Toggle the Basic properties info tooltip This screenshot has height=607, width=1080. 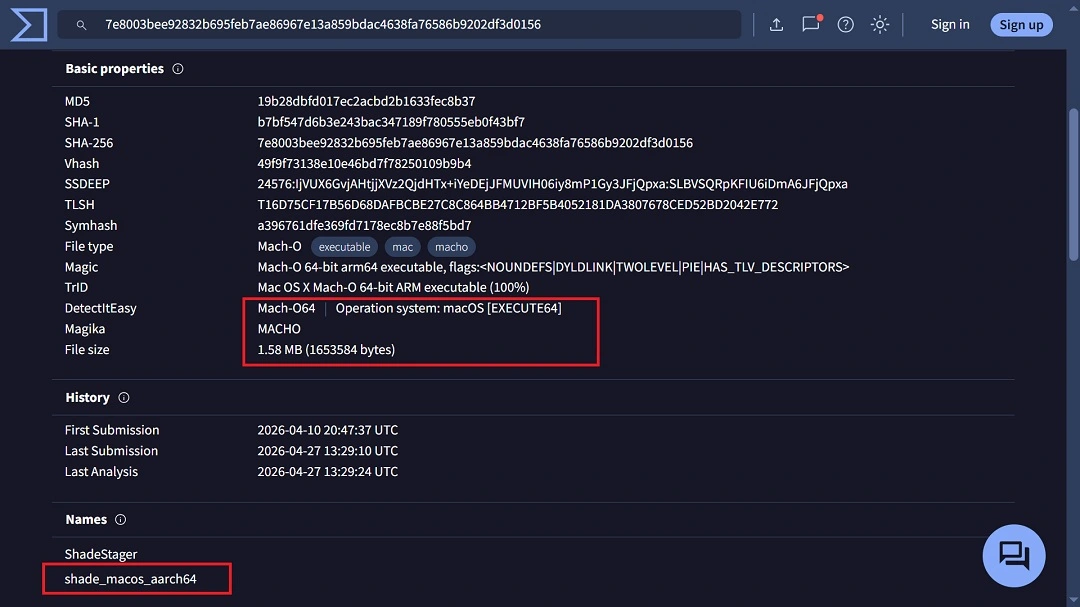click(x=177, y=68)
